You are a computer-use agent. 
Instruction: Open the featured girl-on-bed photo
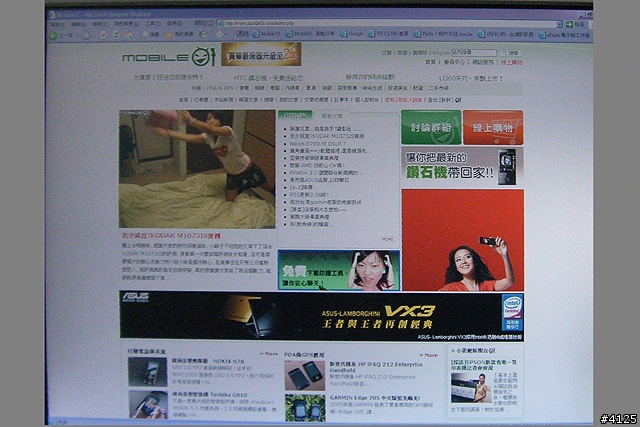(x=197, y=169)
